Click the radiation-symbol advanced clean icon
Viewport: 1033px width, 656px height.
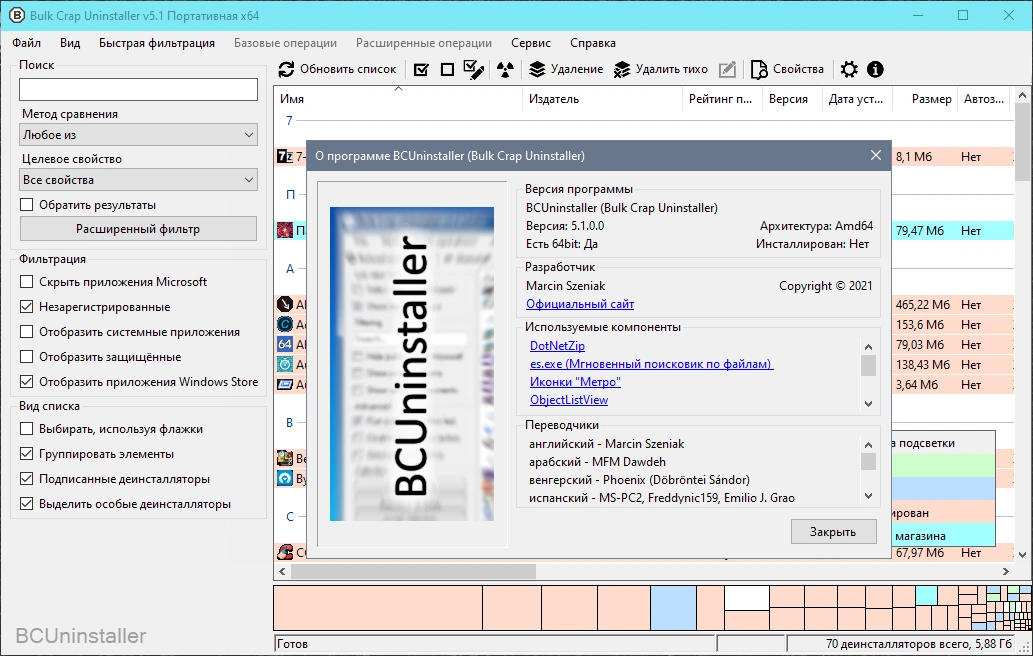pyautogui.click(x=505, y=69)
